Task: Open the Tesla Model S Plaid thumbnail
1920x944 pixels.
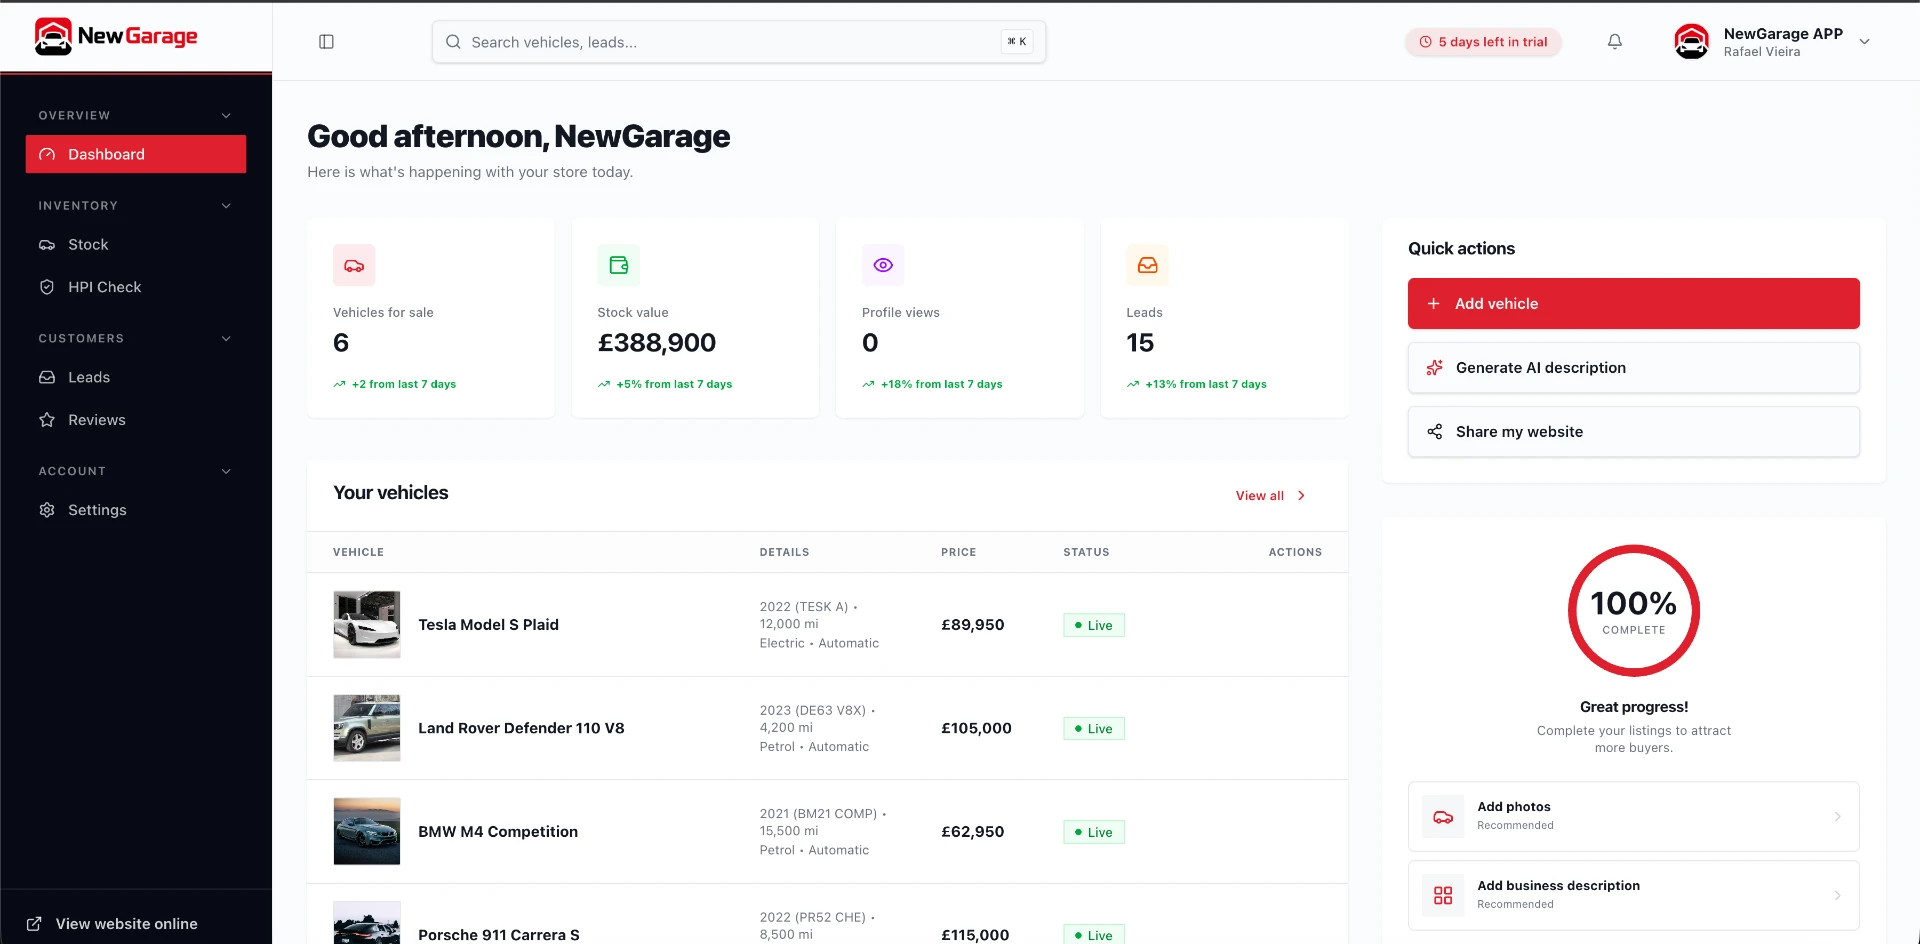Action: [367, 625]
